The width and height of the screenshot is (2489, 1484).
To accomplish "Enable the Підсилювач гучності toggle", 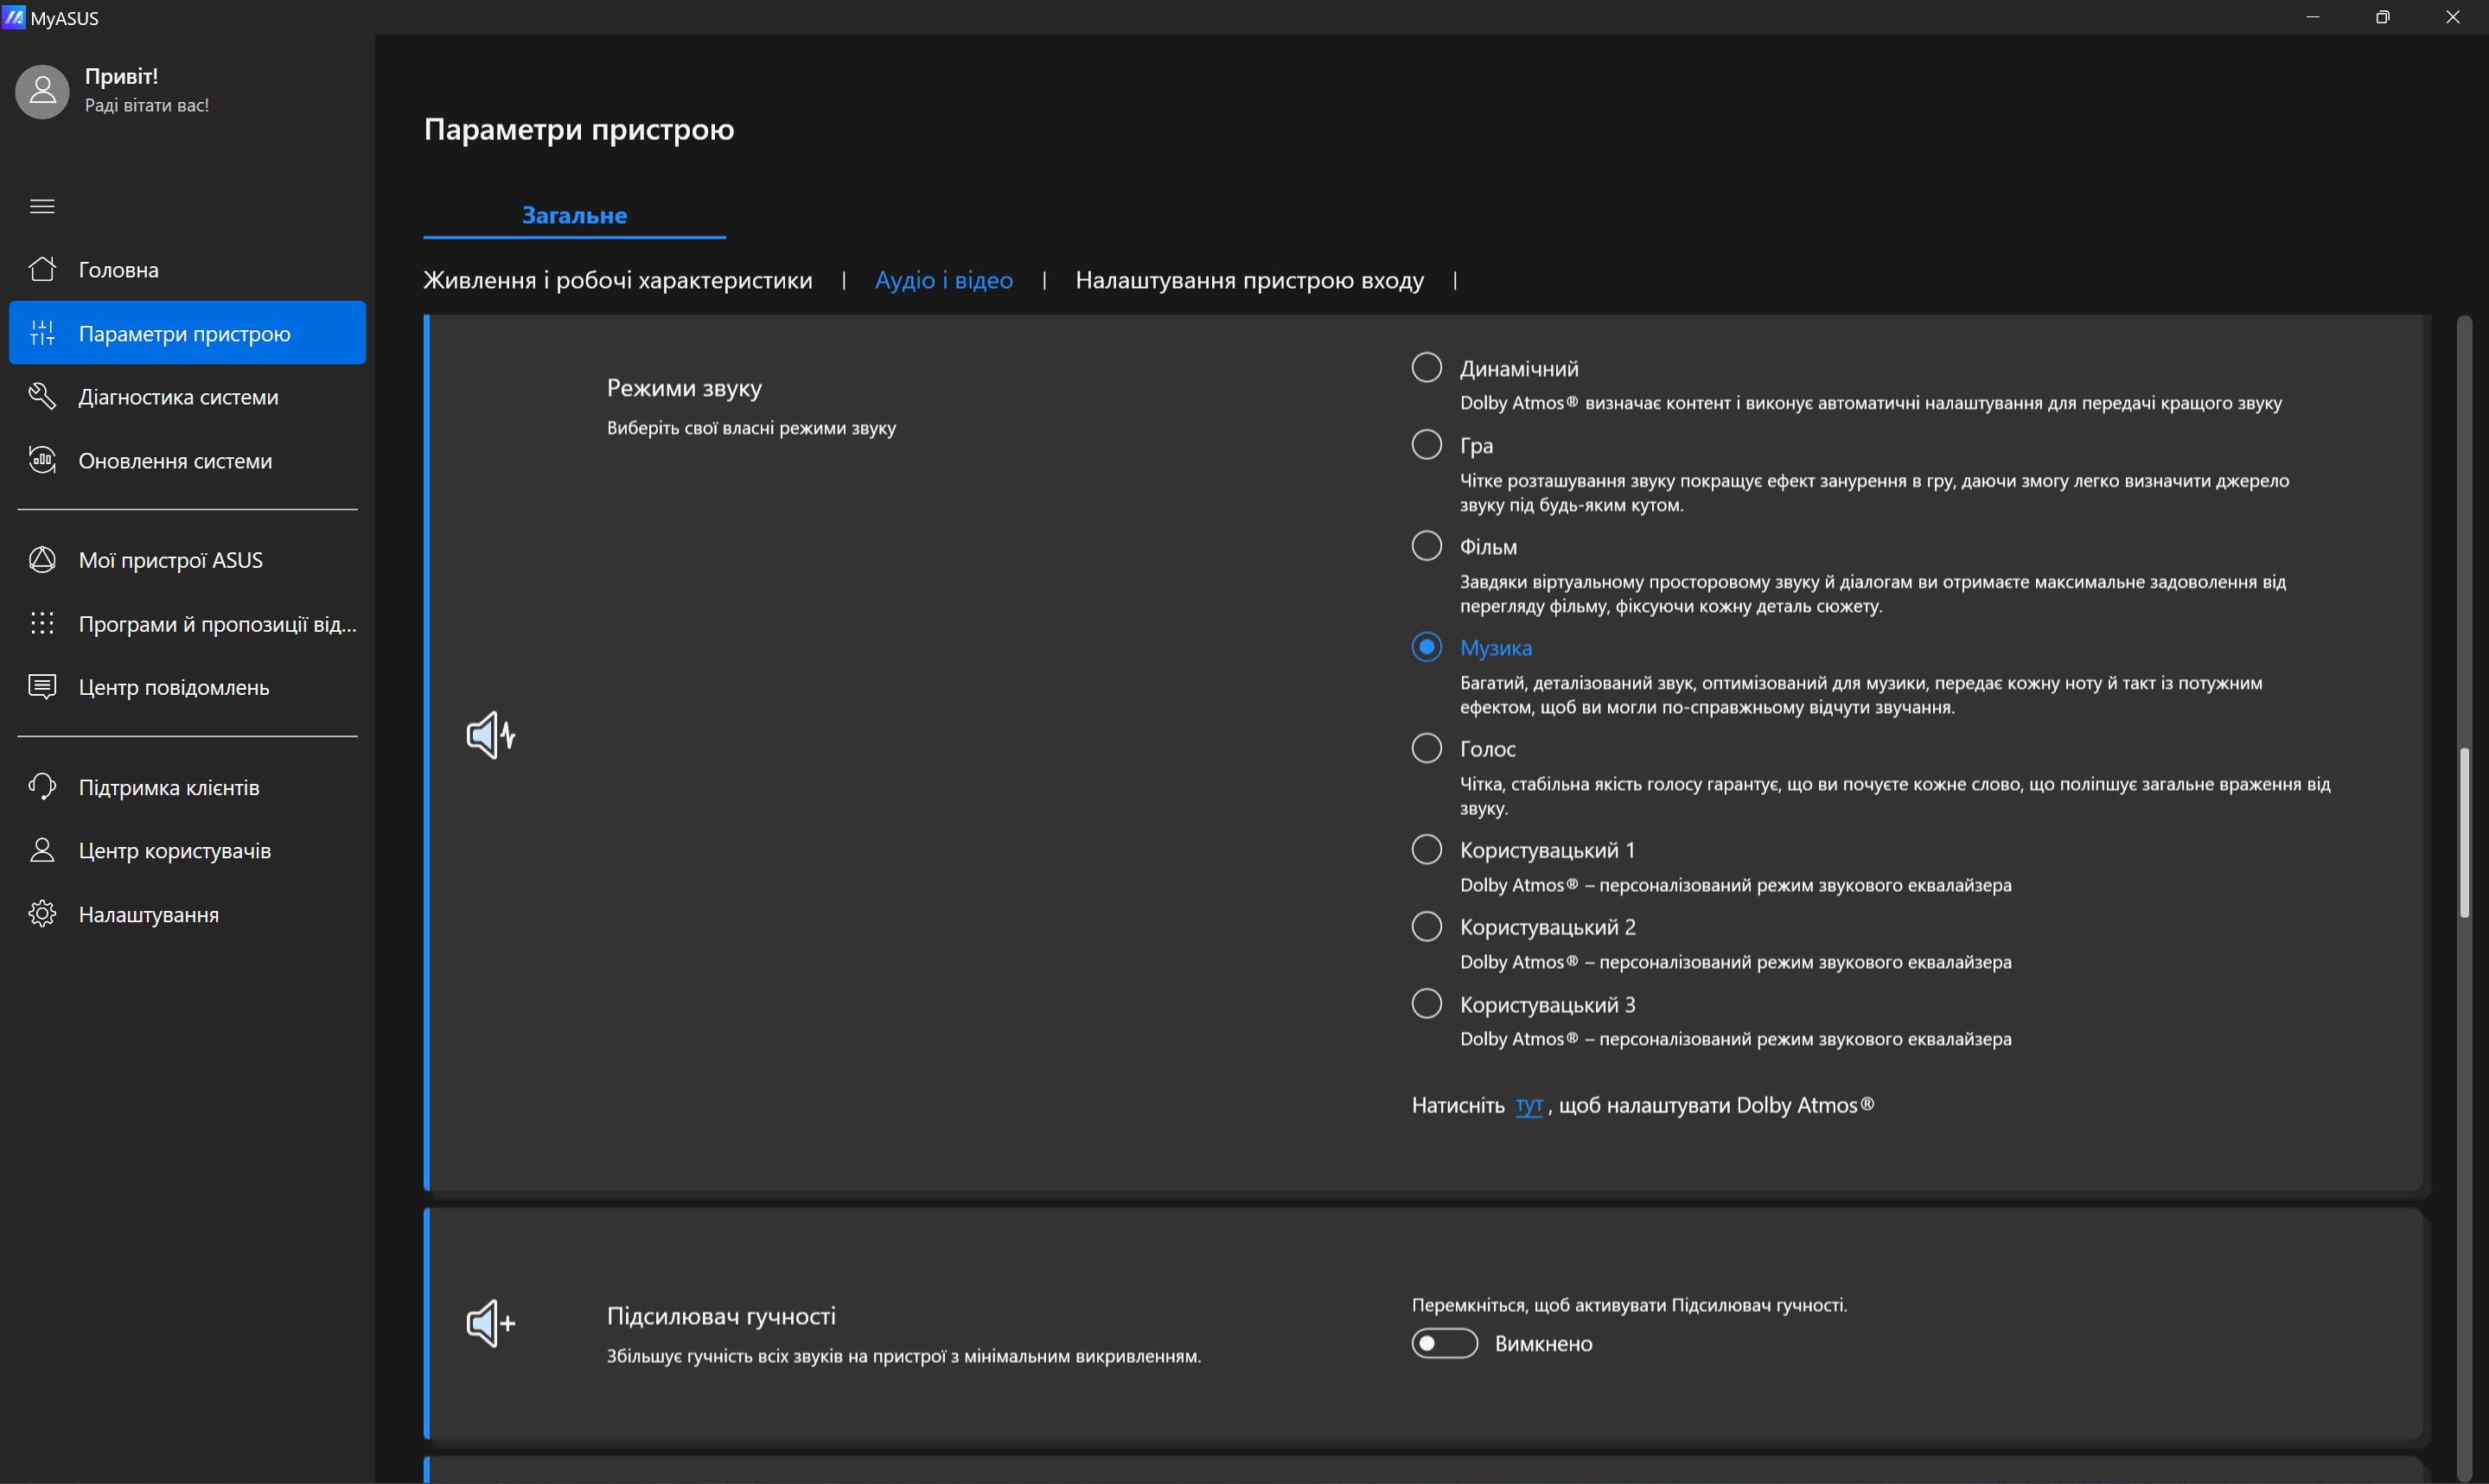I will point(1444,1343).
